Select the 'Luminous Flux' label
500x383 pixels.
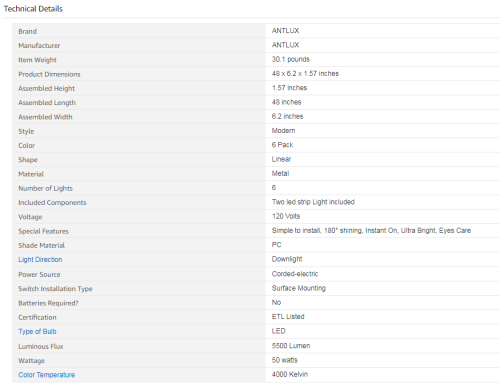tap(41, 347)
